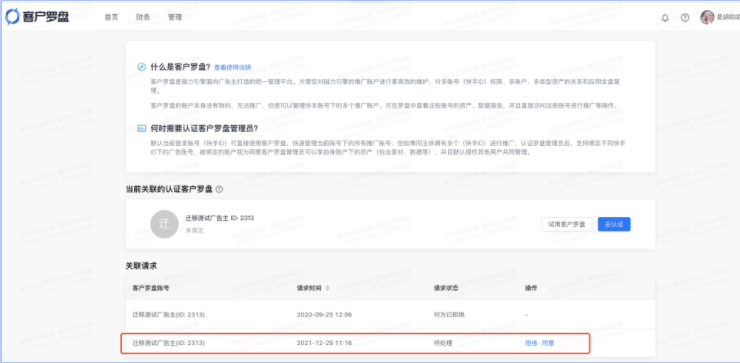Click the 未绑定 status text
This screenshot has width=740, height=363.
[x=194, y=232]
